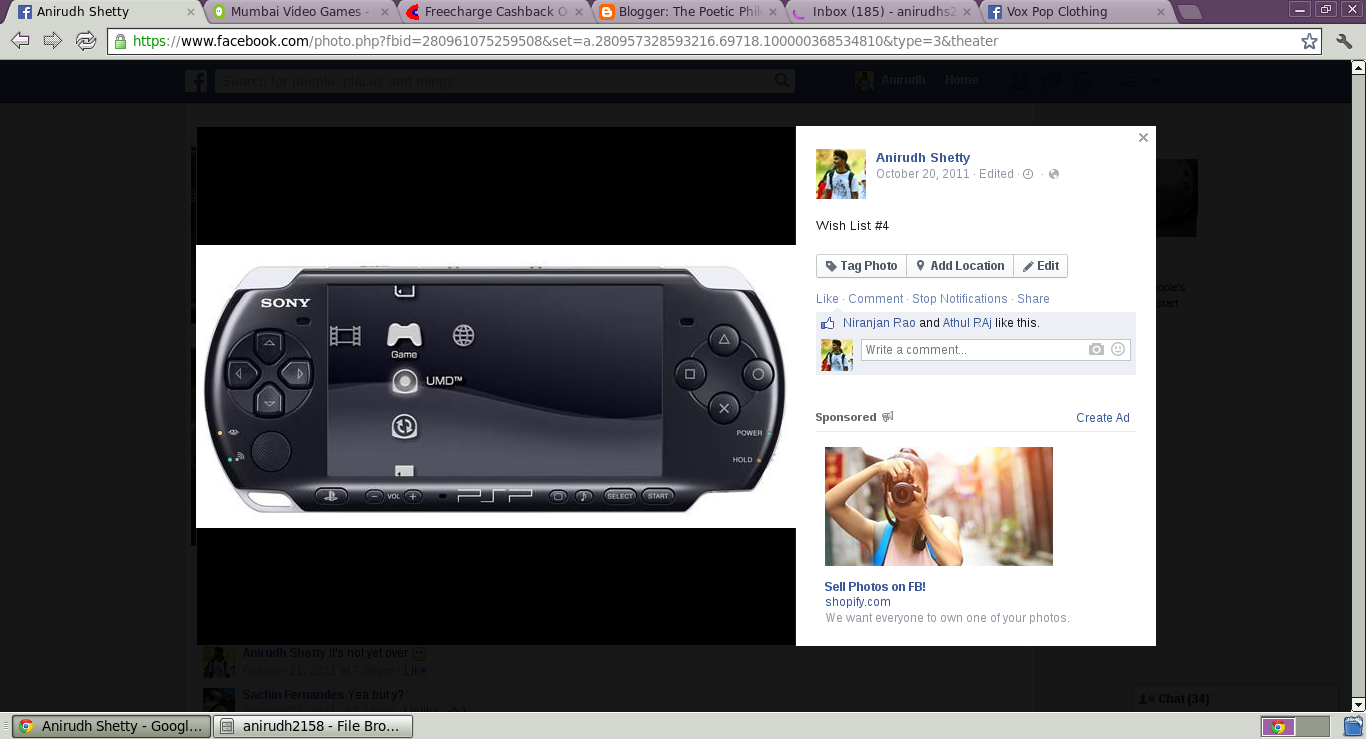1366x739 pixels.
Task: Click the Facebook logo icon
Action: 196,81
